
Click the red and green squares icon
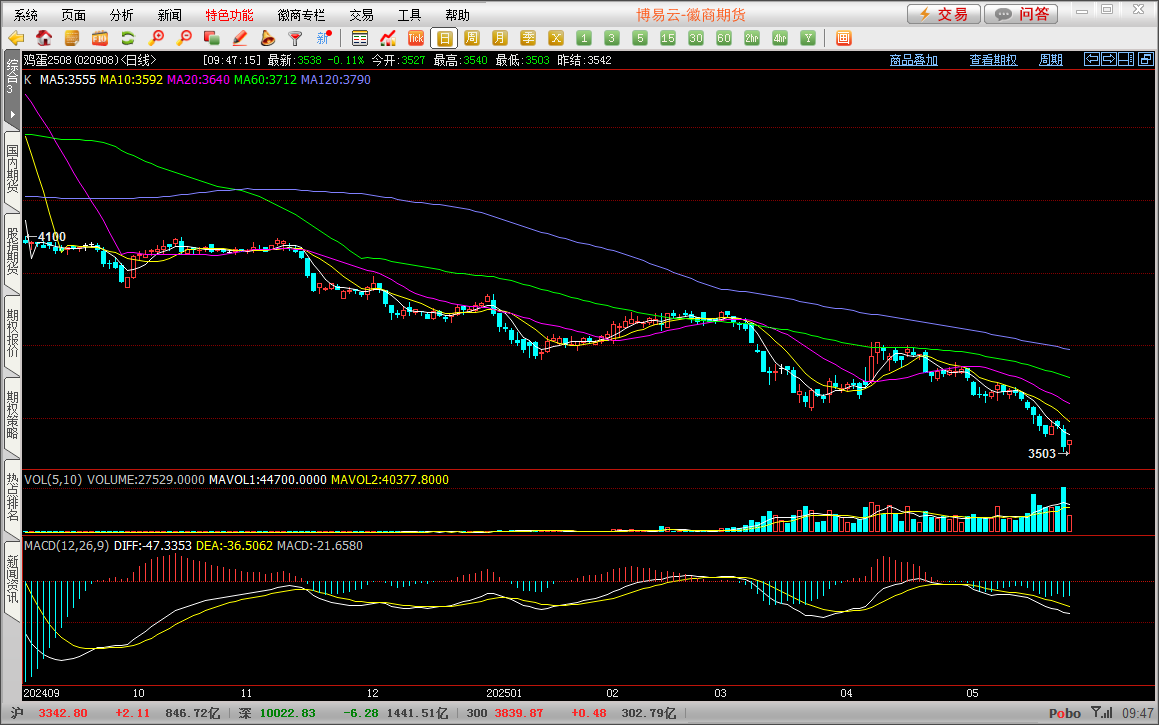point(211,38)
